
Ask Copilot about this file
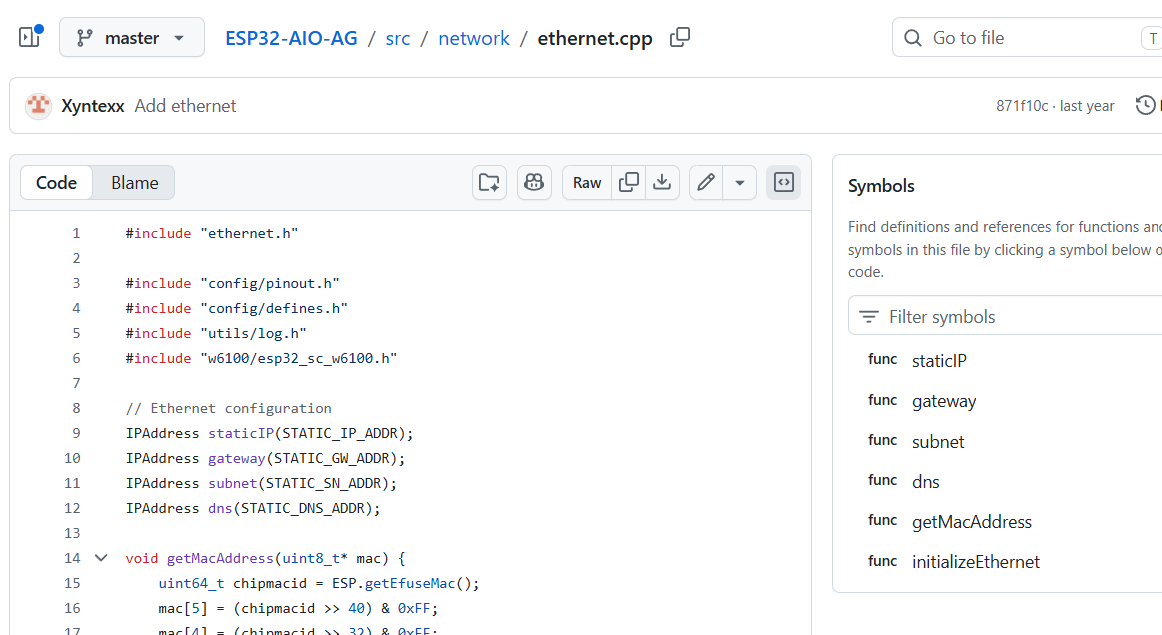534,182
